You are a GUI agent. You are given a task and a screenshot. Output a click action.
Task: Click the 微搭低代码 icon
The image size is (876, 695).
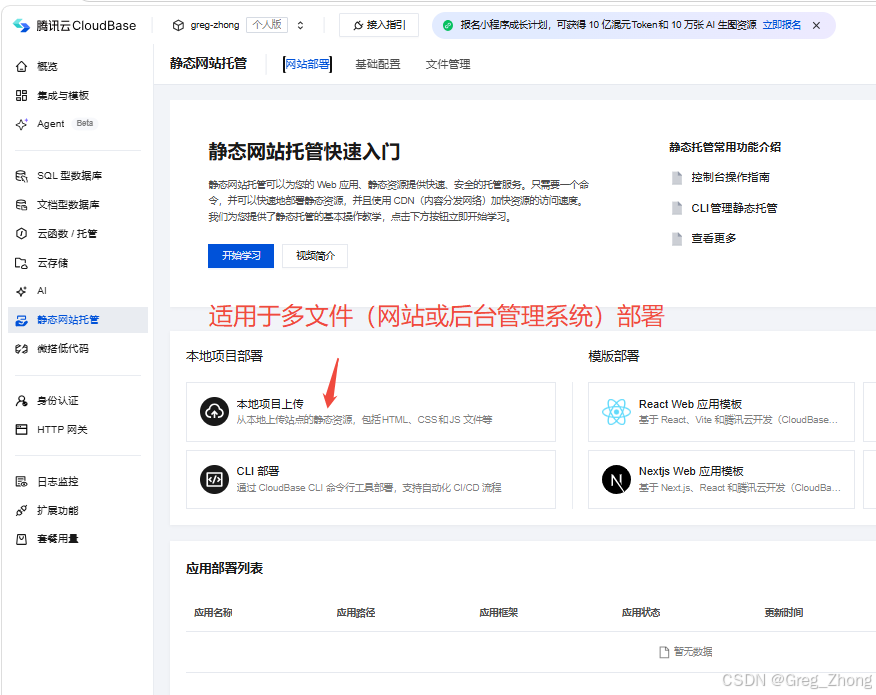click(21, 349)
